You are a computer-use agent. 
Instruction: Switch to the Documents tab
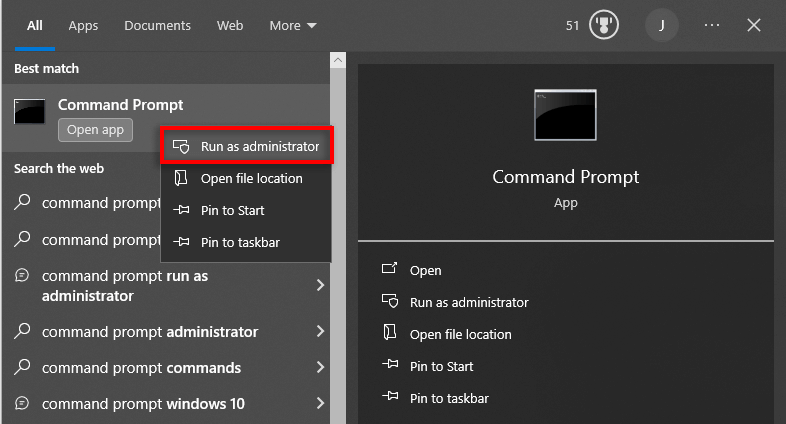[x=157, y=26]
